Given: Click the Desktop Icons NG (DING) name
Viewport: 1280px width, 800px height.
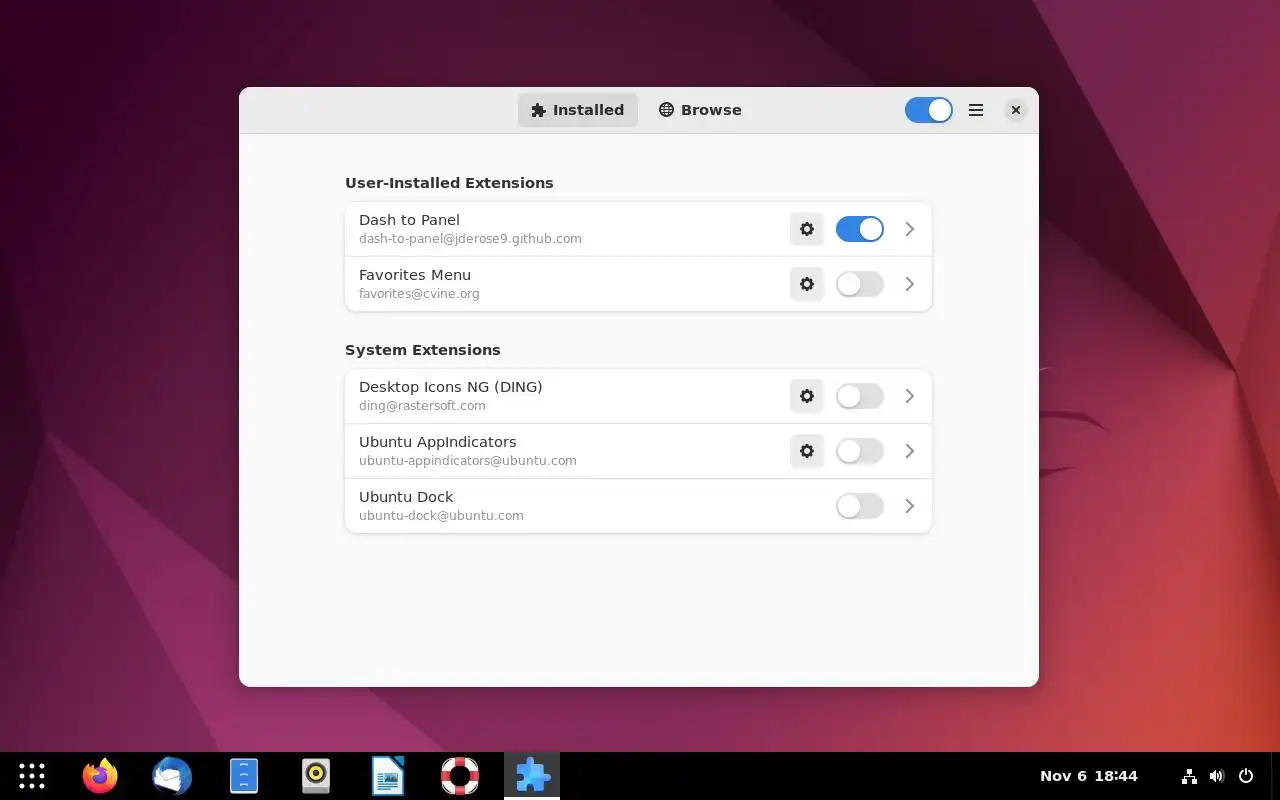Looking at the screenshot, I should [451, 387].
